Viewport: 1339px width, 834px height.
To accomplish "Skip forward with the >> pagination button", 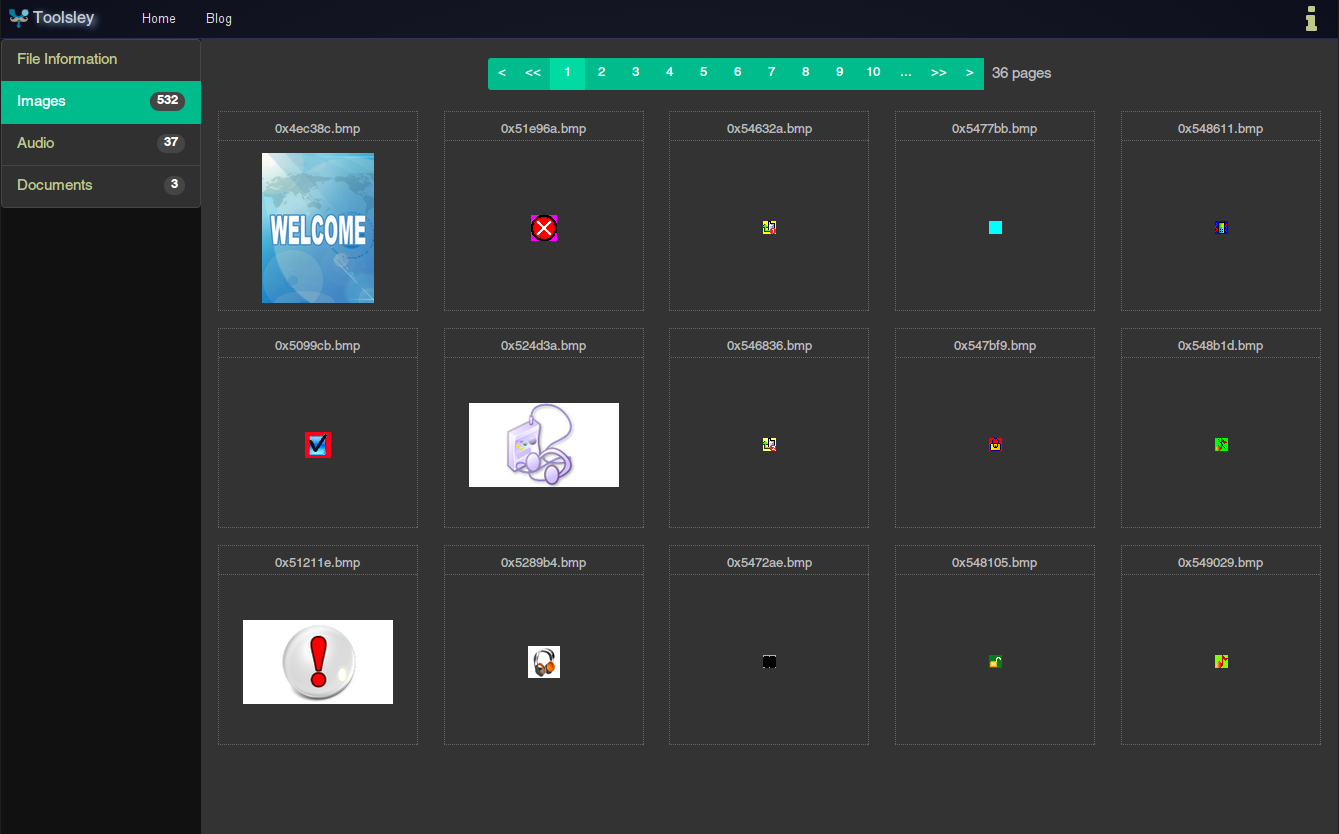I will 939,73.
